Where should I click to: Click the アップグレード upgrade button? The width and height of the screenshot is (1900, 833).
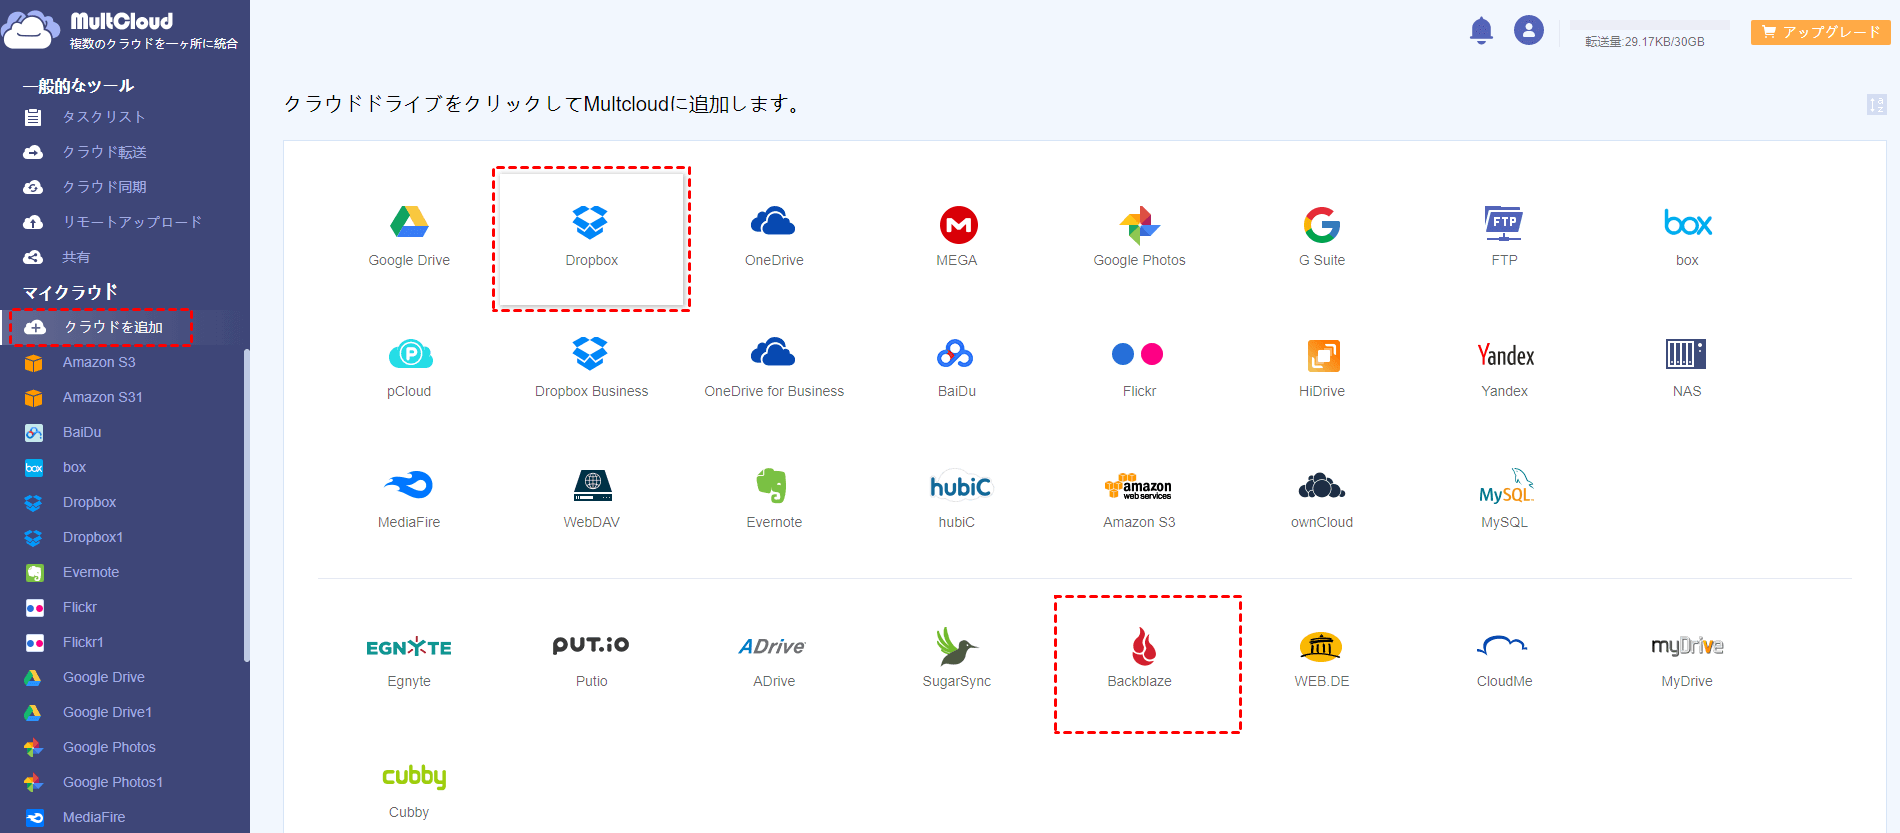pyautogui.click(x=1820, y=32)
